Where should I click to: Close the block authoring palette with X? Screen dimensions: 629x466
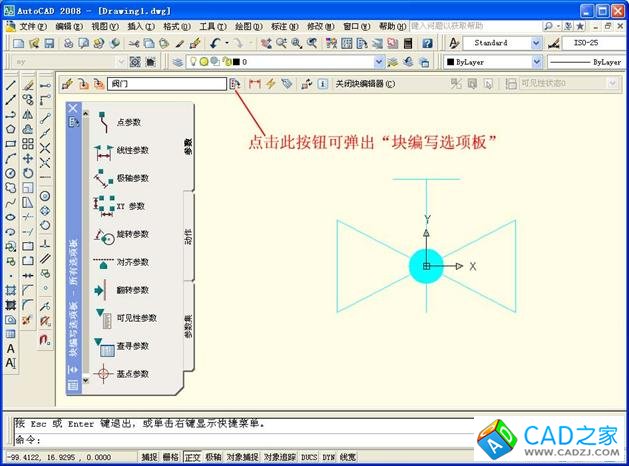click(x=72, y=107)
